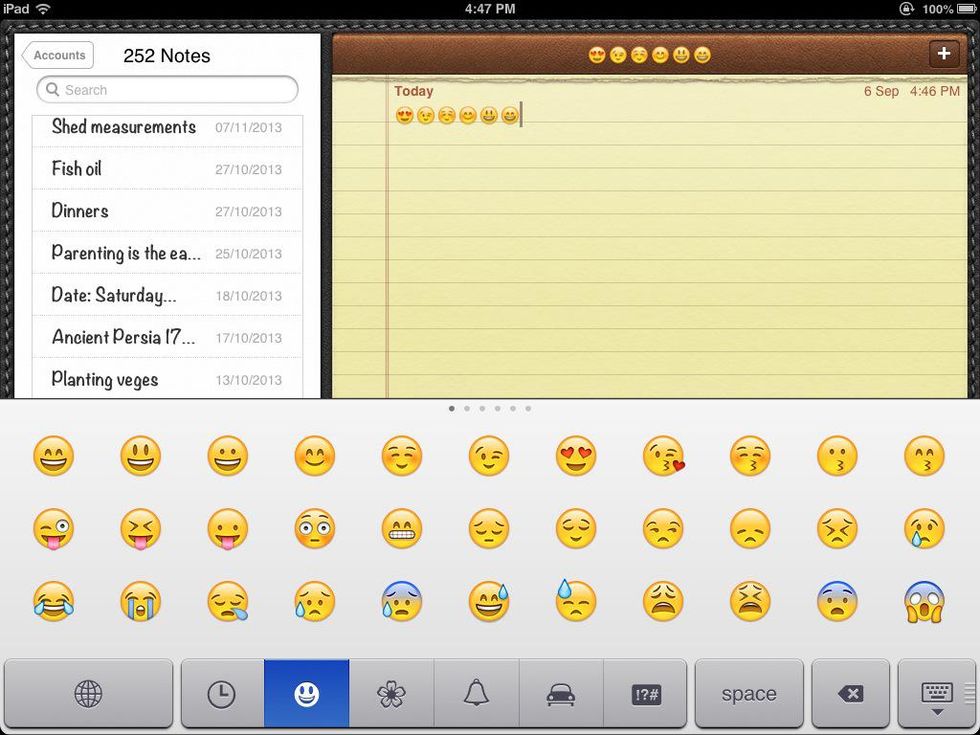This screenshot has width=980, height=735.
Task: Open the Vehicles emoji category car icon
Action: point(561,693)
